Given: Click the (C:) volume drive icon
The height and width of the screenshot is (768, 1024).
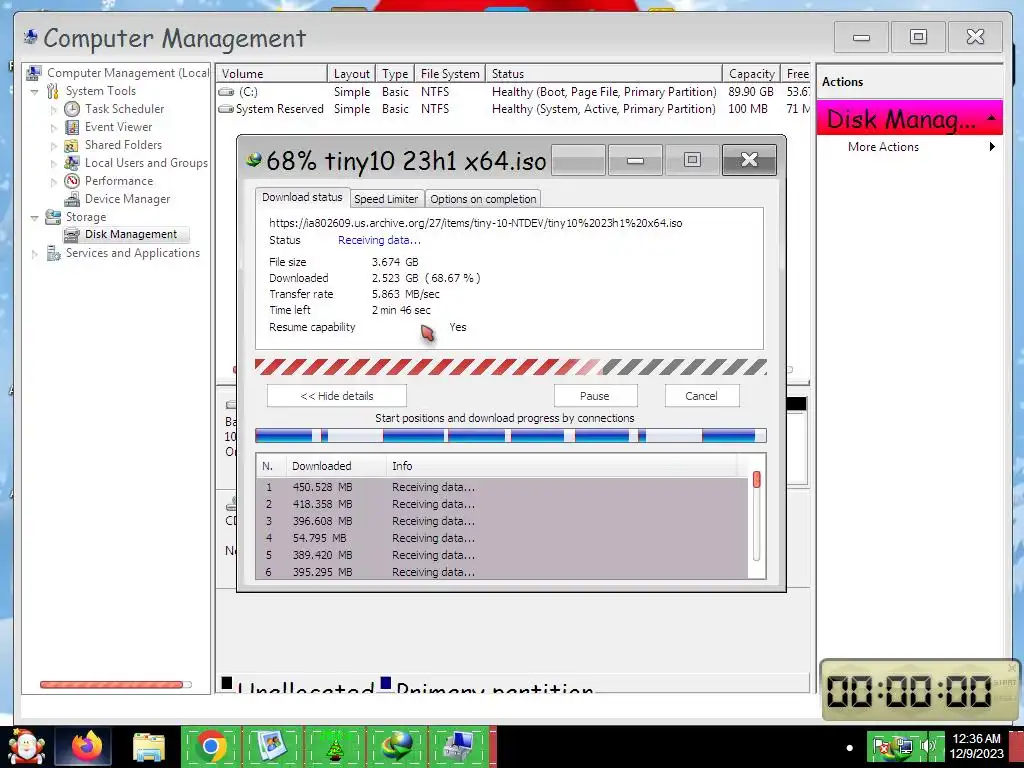Looking at the screenshot, I should [x=226, y=92].
